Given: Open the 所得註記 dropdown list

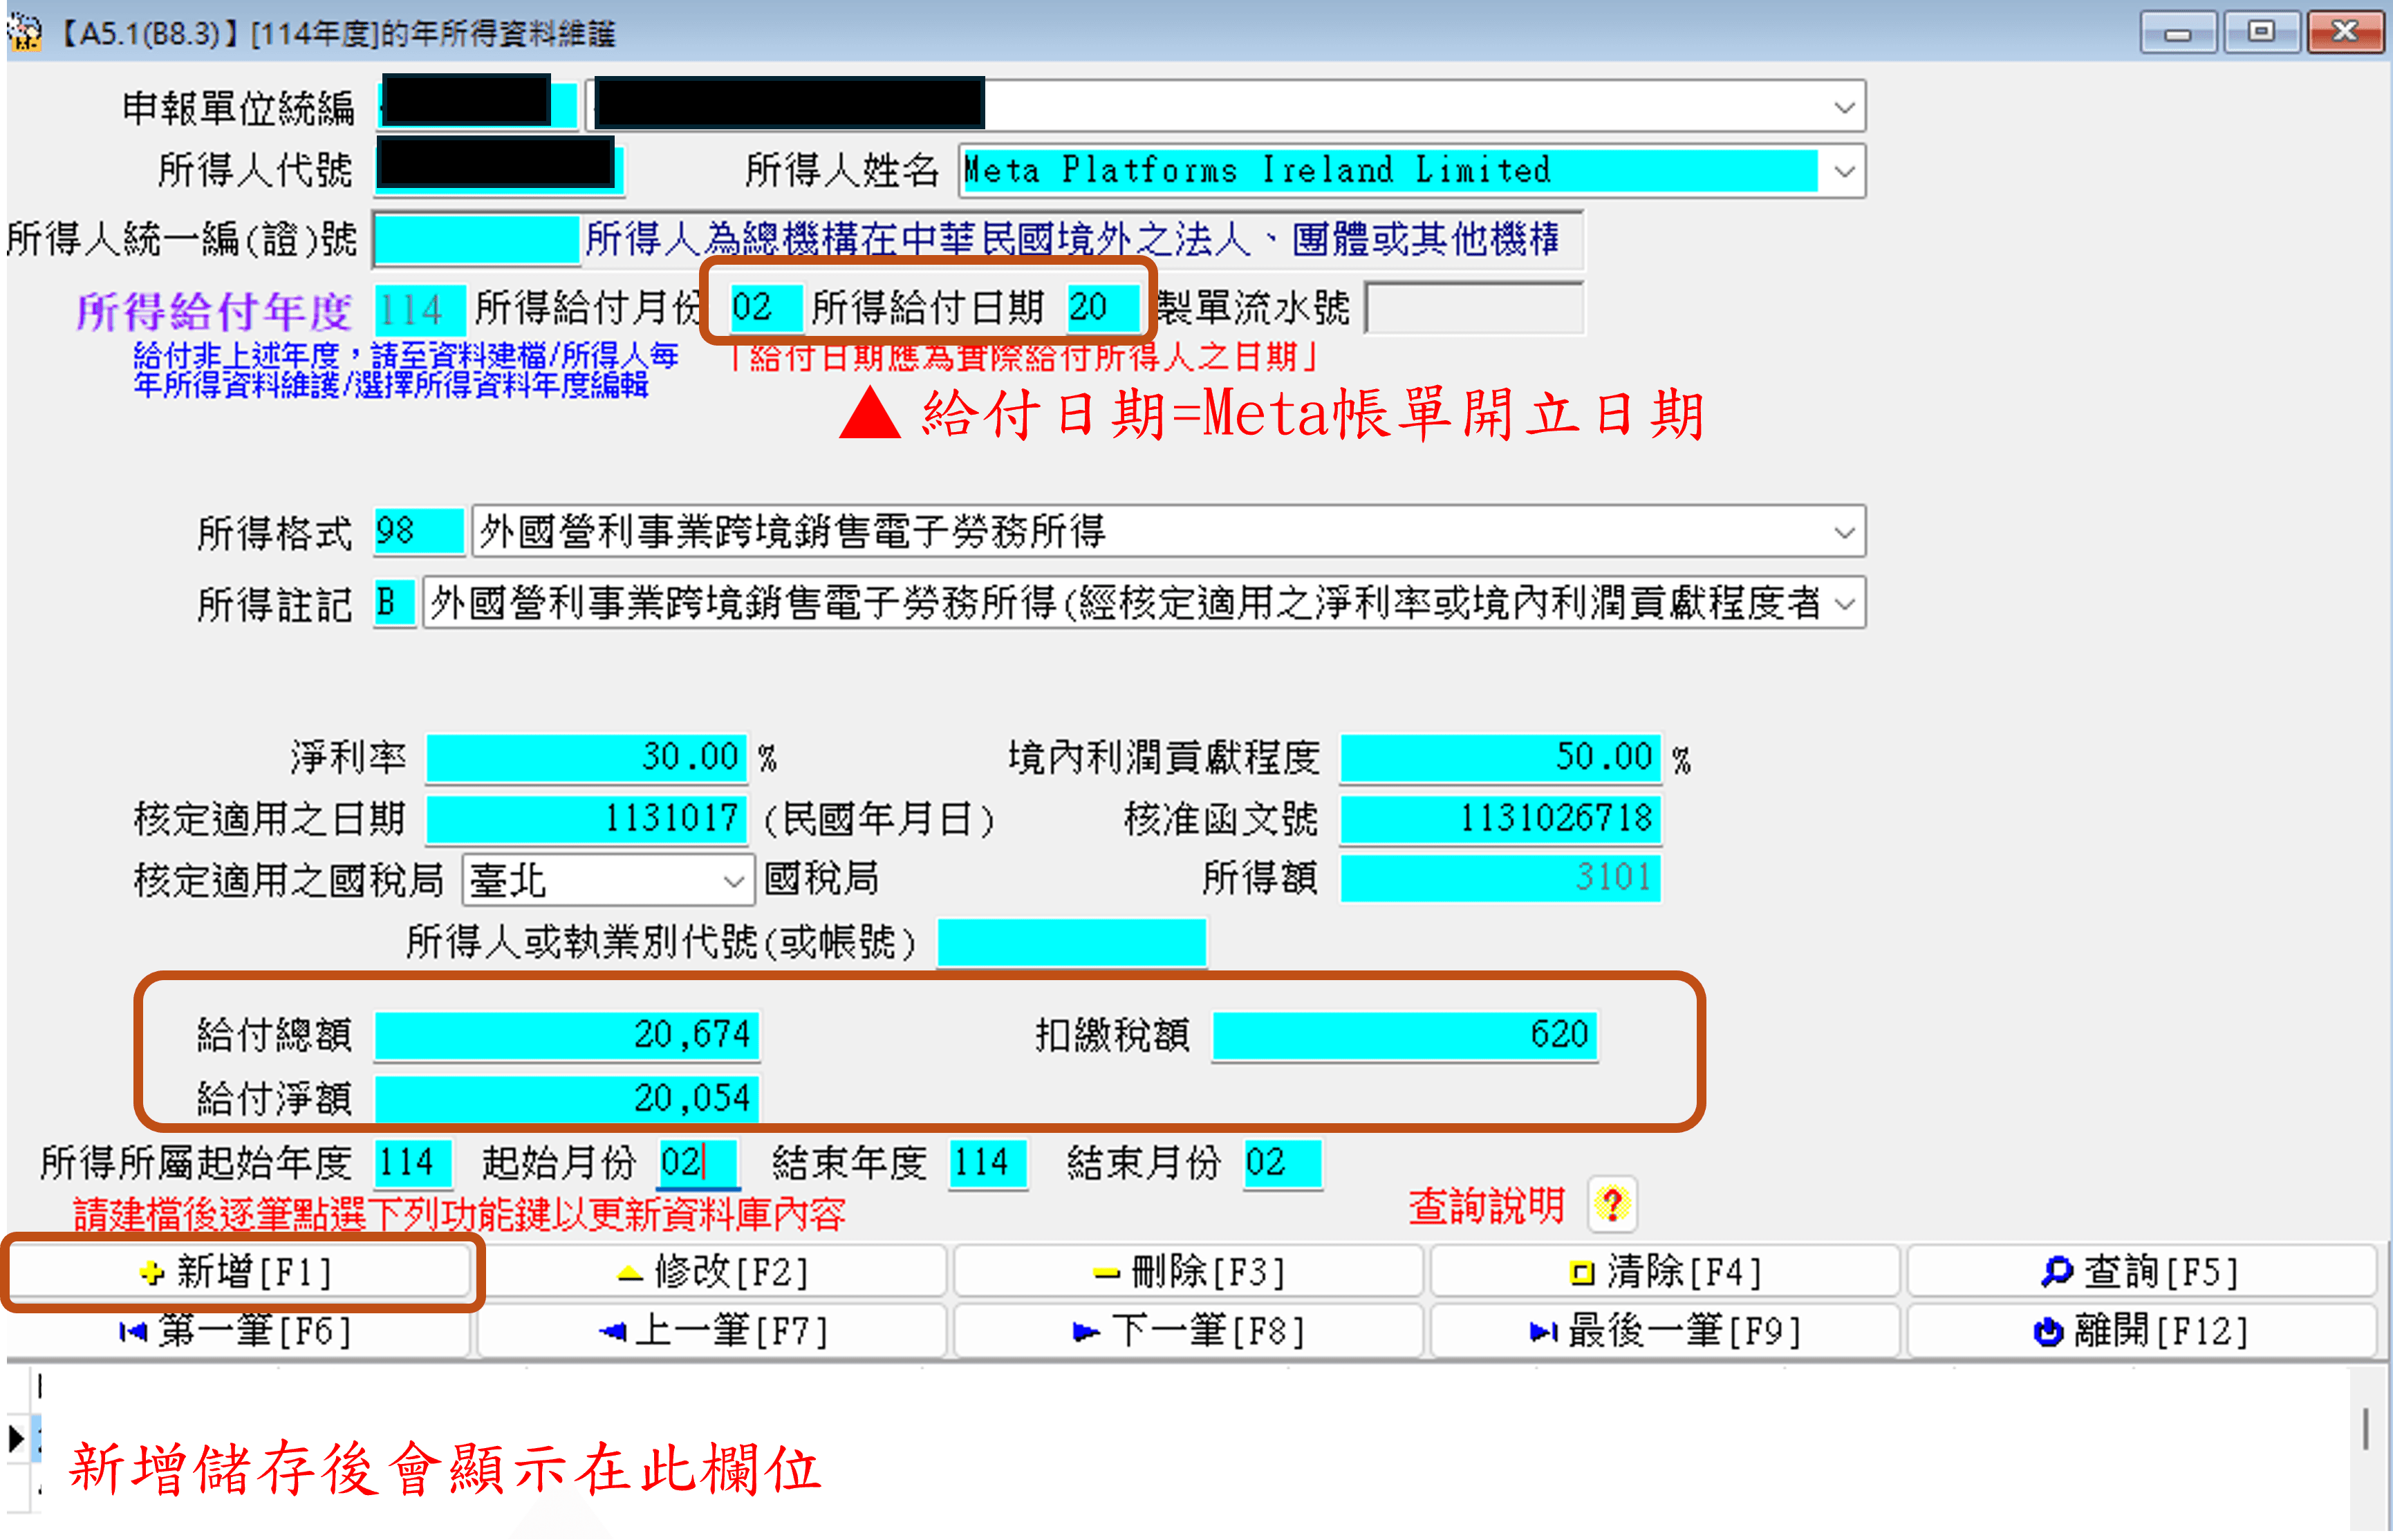Looking at the screenshot, I should click(1844, 603).
